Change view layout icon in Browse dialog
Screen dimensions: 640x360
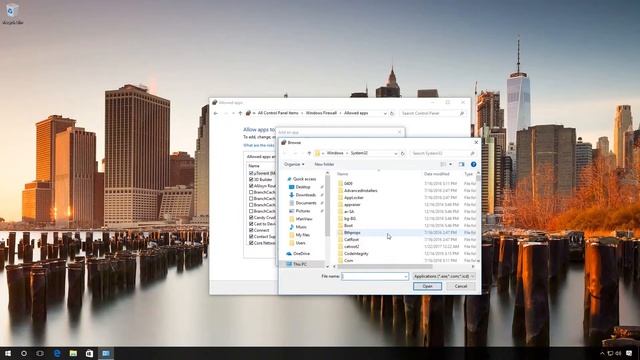443,164
